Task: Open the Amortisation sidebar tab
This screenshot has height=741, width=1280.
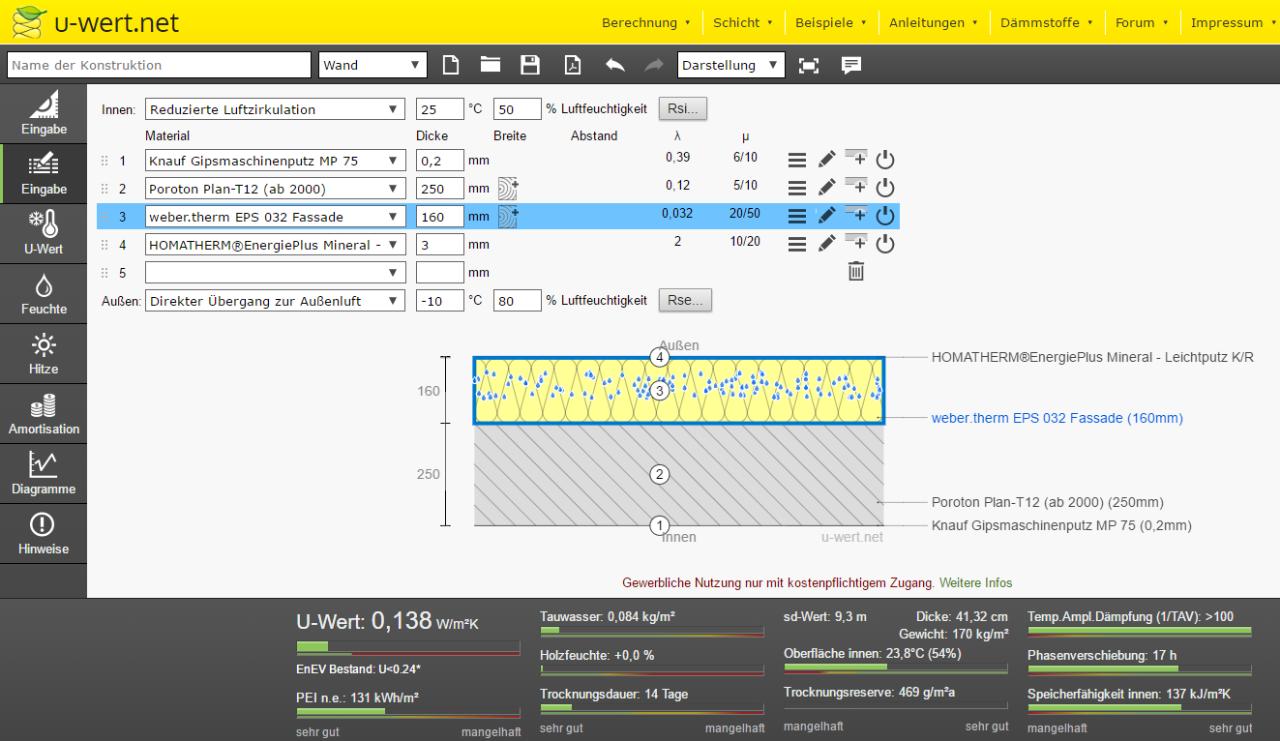Action: (43, 414)
